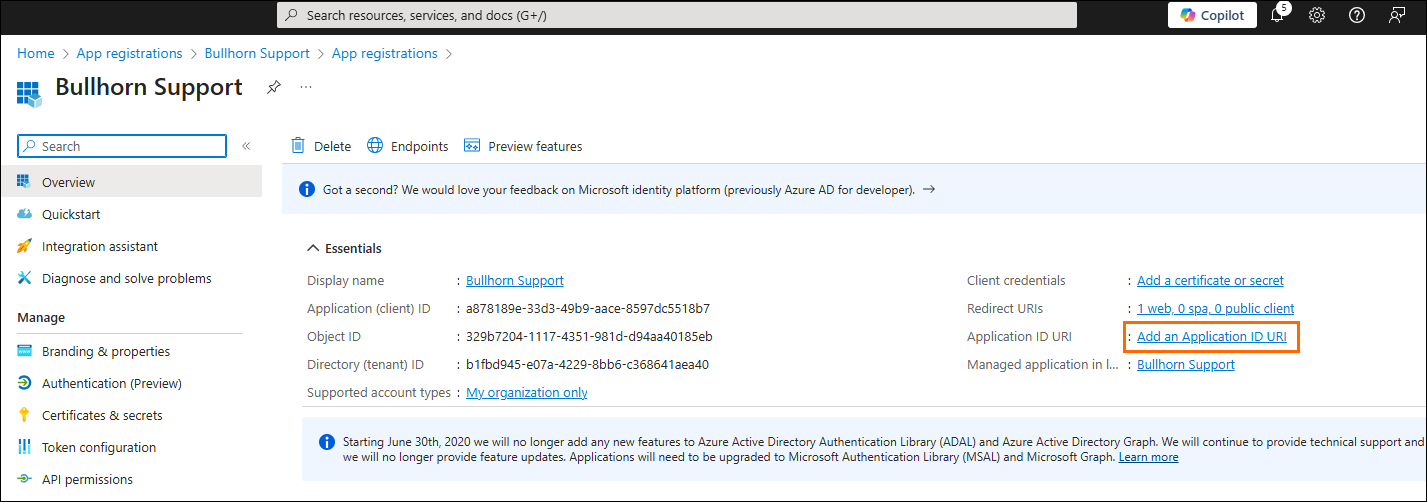This screenshot has width=1427, height=502.
Task: Click Add a certificate or secret
Action: (1210, 280)
